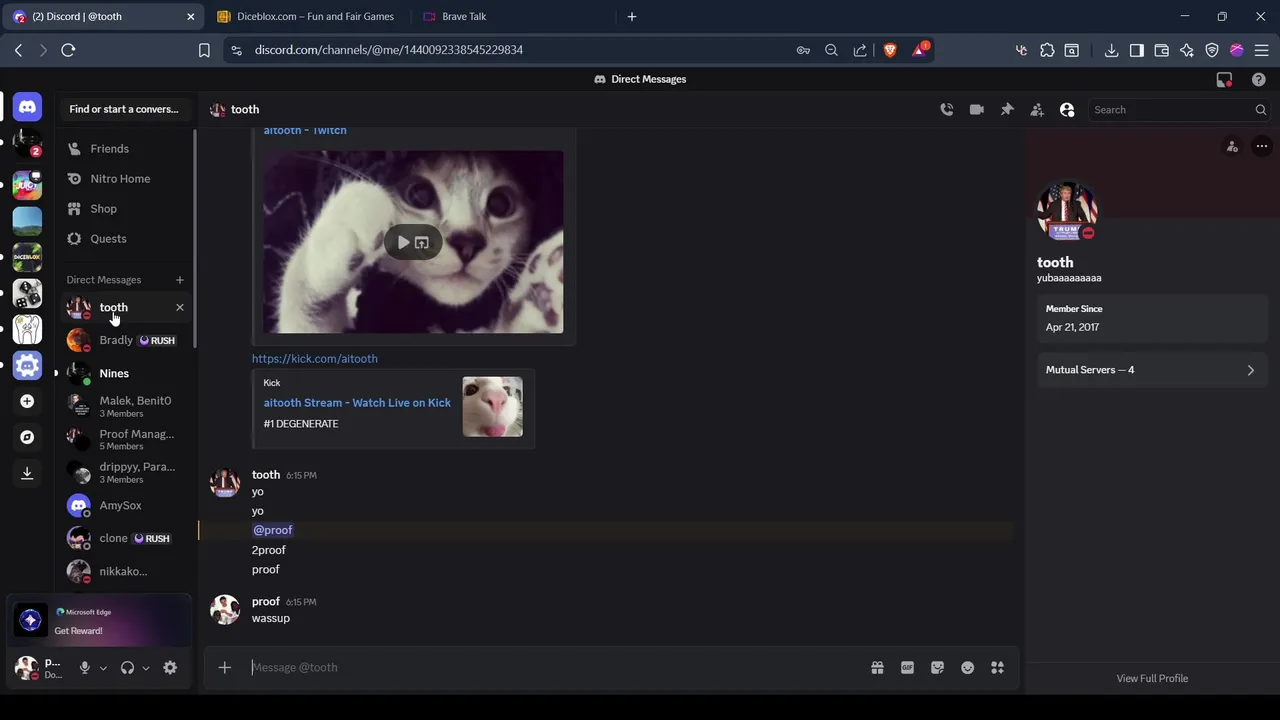
Task: Open the emoji picker
Action: (x=967, y=668)
